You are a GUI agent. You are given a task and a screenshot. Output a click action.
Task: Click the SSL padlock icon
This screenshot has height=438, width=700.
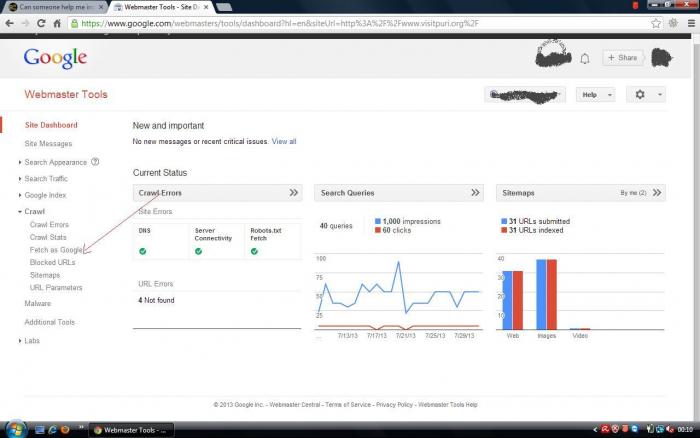click(75, 23)
